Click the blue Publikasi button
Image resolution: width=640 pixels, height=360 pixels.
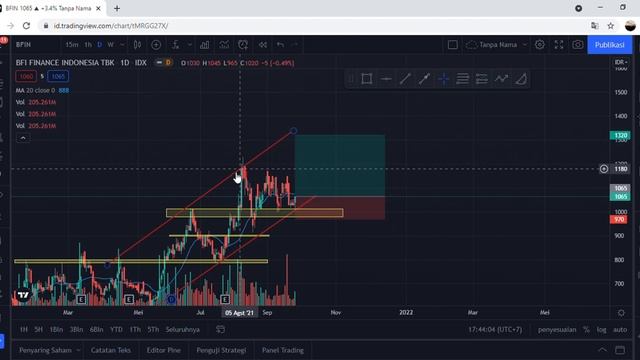(609, 45)
